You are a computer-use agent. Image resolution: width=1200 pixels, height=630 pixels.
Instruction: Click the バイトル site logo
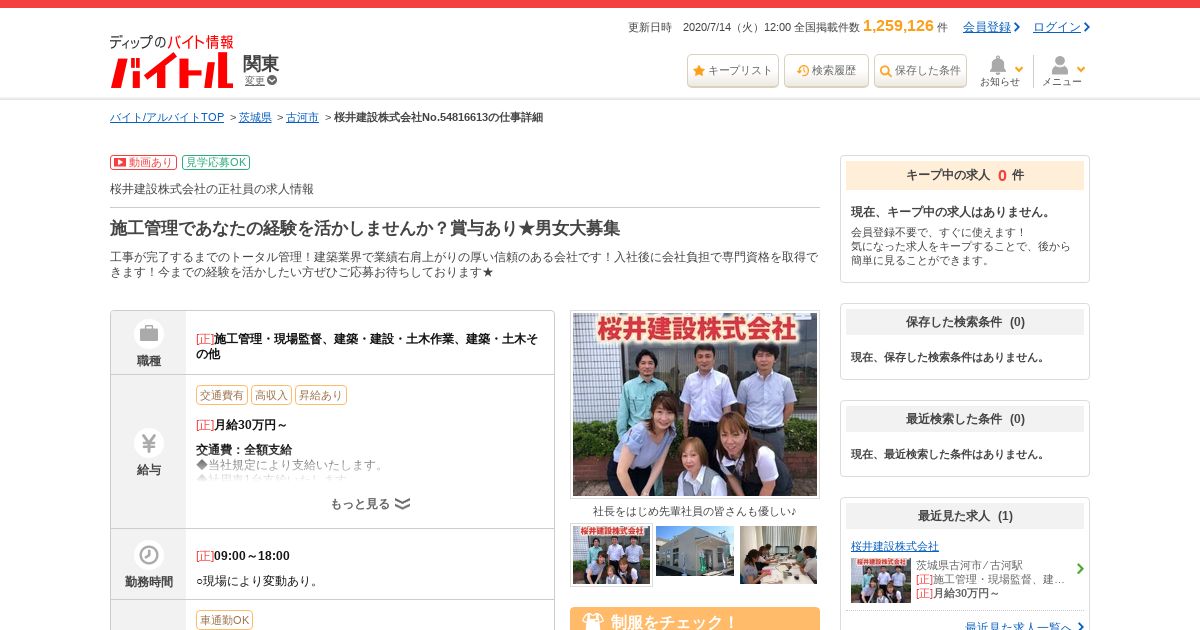(171, 62)
